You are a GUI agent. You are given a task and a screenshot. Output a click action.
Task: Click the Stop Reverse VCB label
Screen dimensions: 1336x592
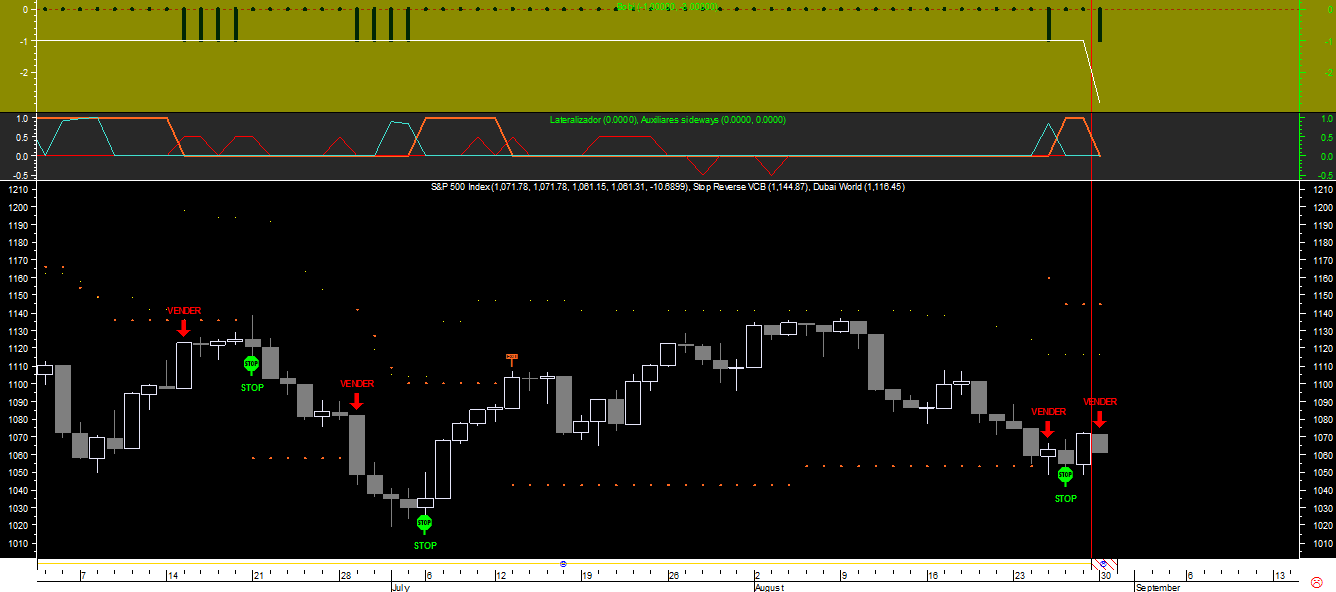750,187
